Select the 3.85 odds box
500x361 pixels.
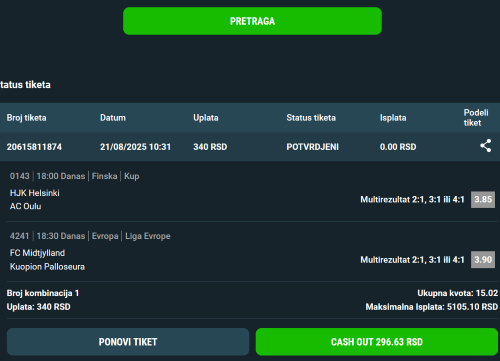tap(483, 199)
